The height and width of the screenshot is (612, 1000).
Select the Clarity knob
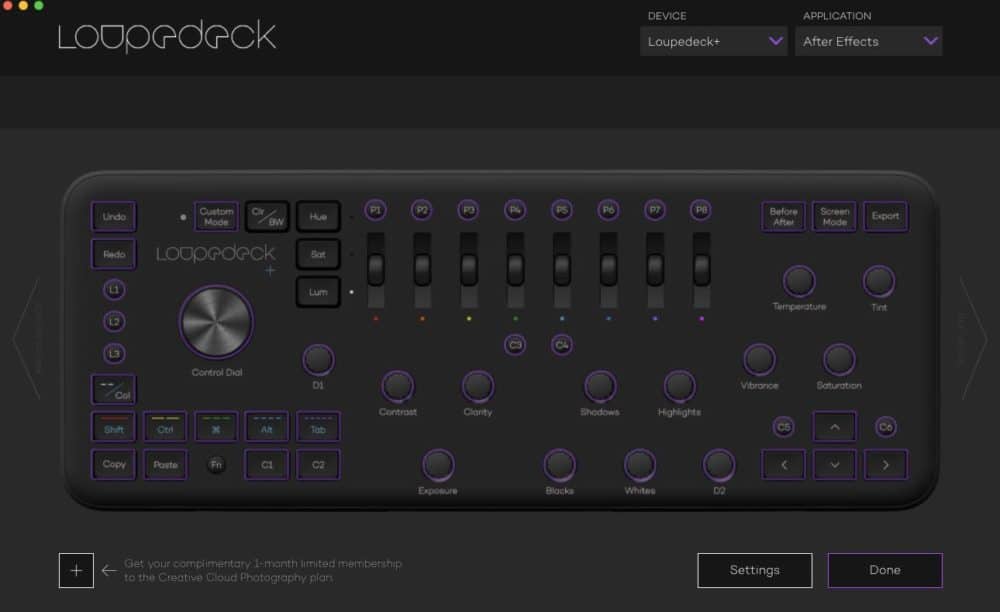point(478,386)
